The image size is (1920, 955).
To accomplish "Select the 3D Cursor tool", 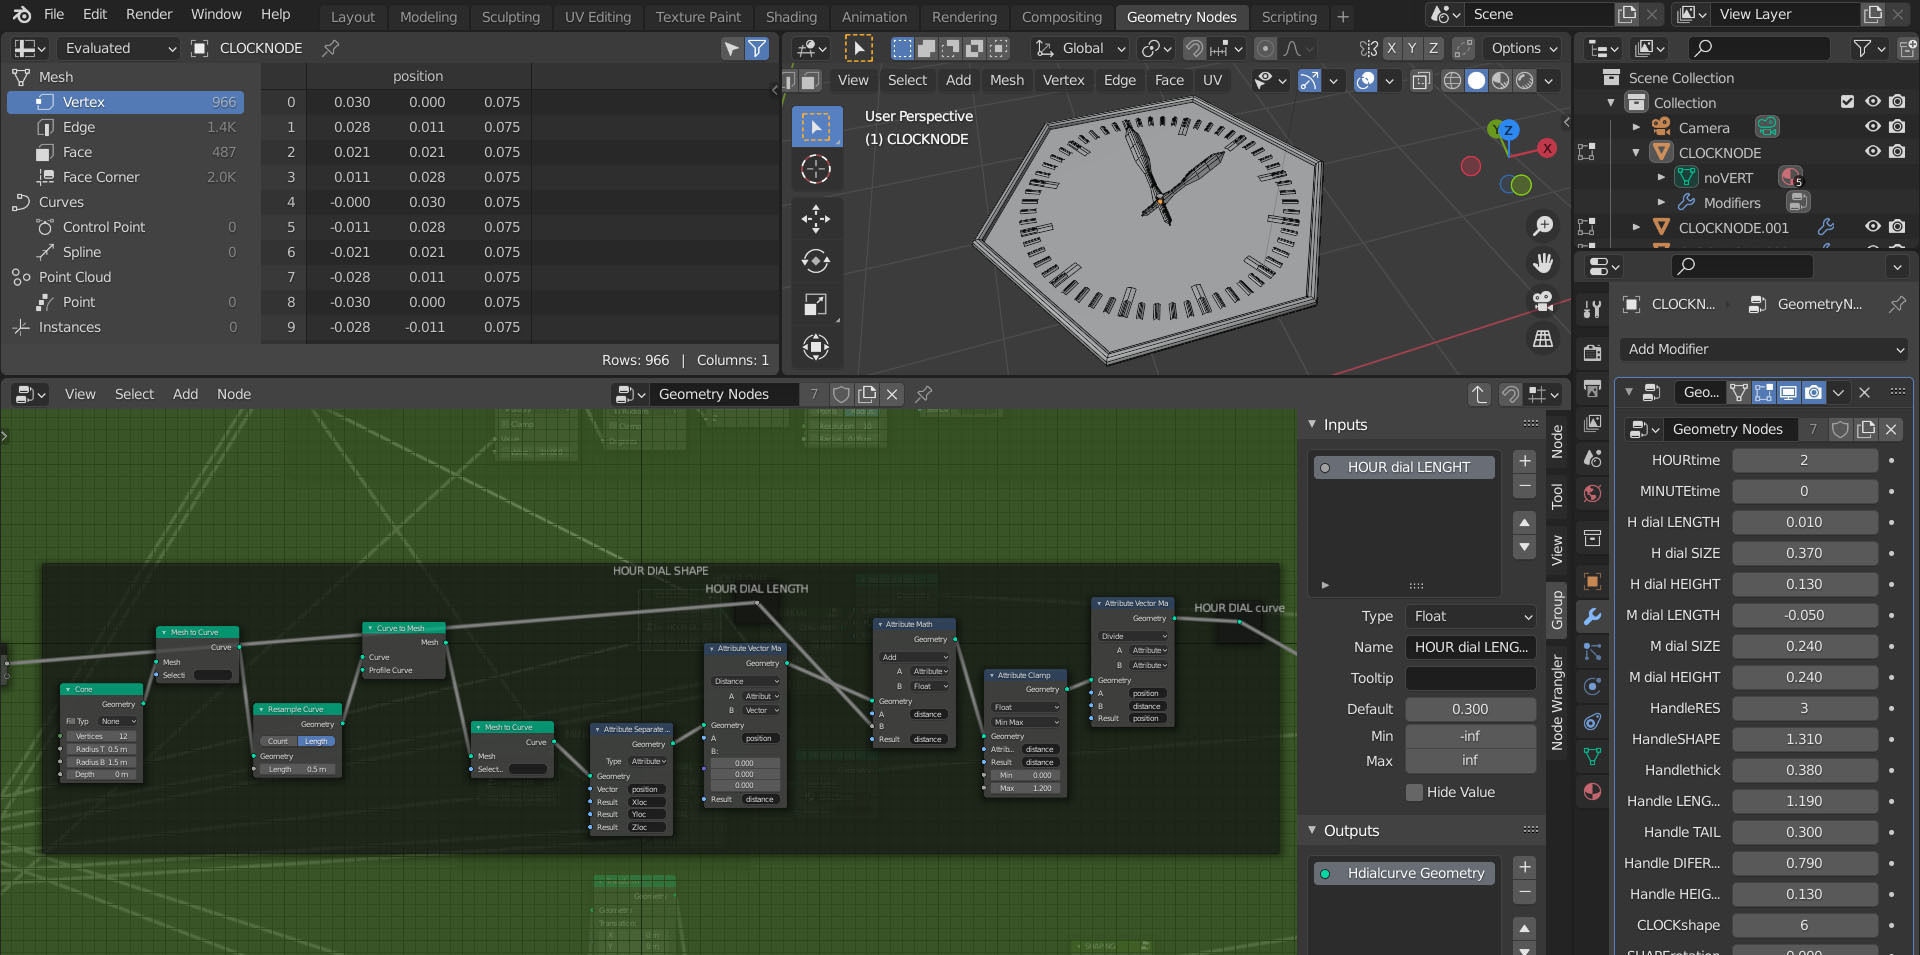I will tap(816, 169).
